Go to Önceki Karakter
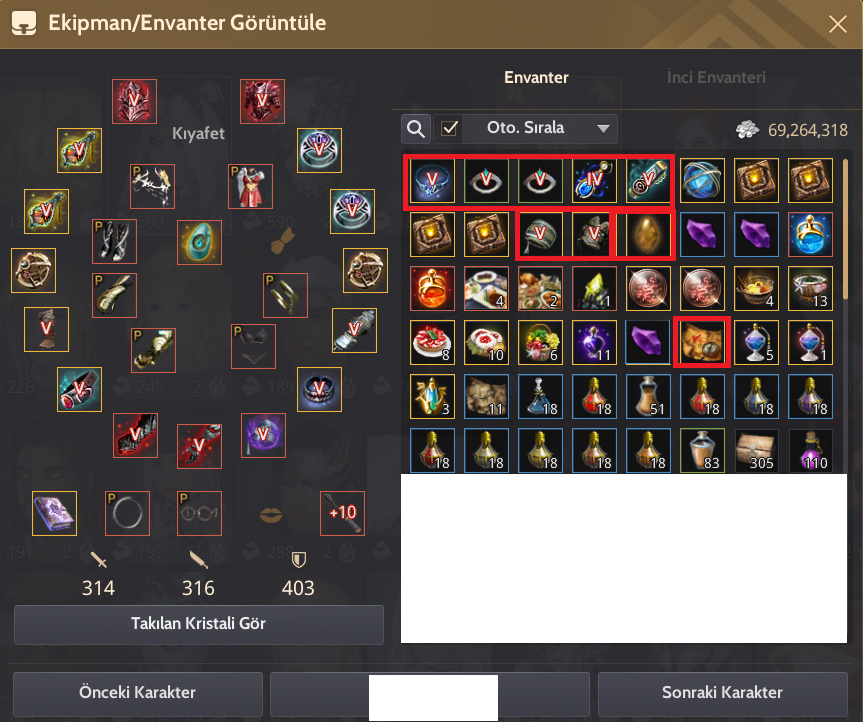The image size is (863, 722). coord(138,693)
